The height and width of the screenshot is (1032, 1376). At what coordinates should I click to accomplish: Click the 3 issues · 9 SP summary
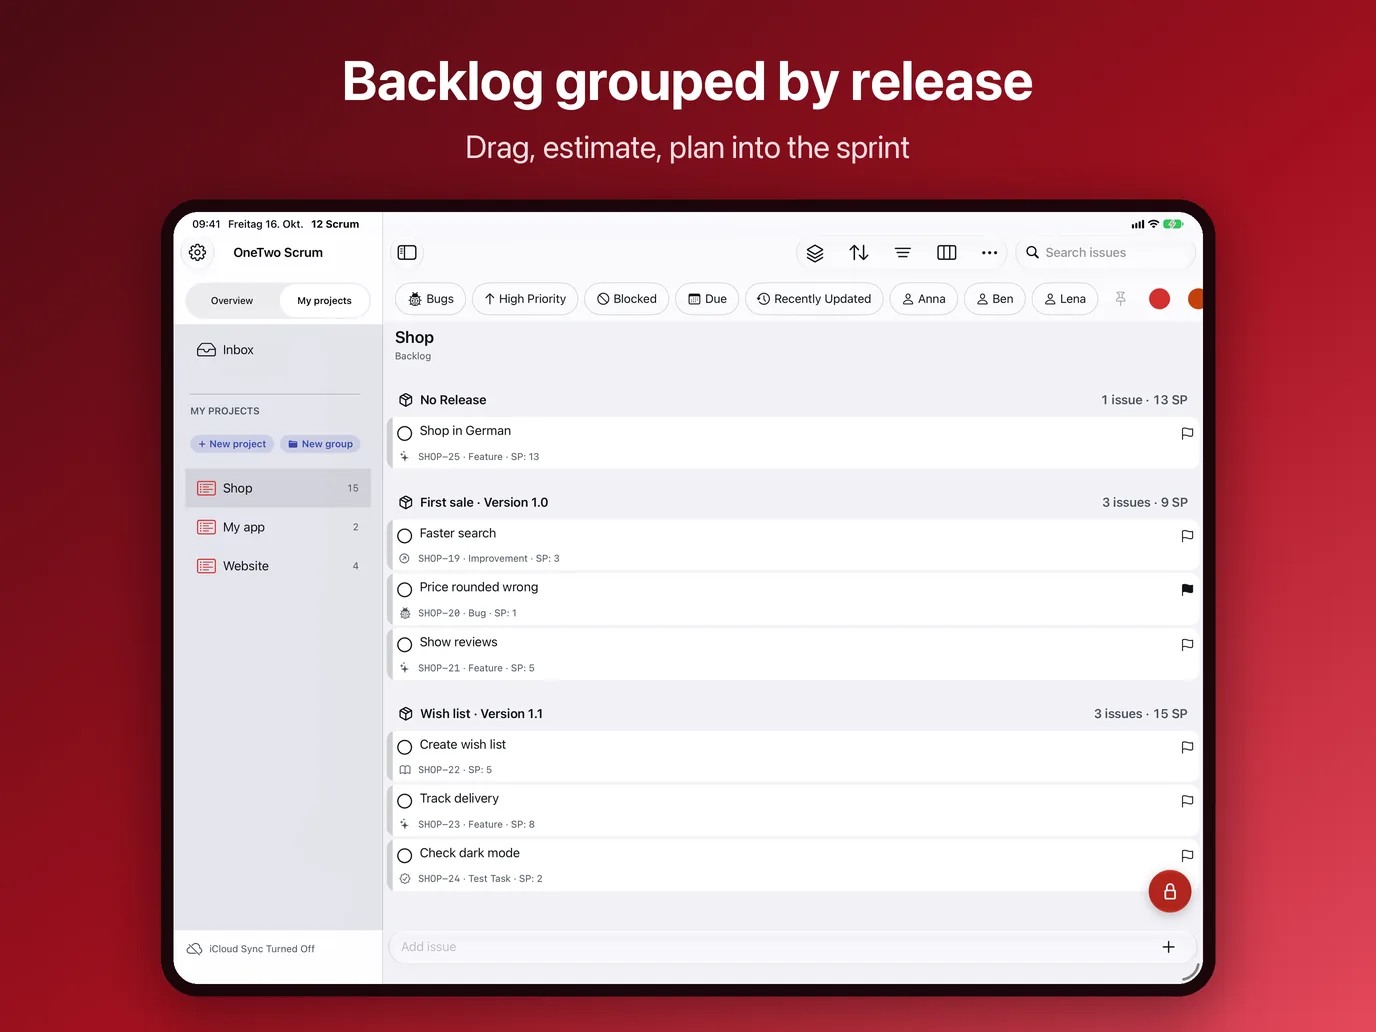(1145, 502)
